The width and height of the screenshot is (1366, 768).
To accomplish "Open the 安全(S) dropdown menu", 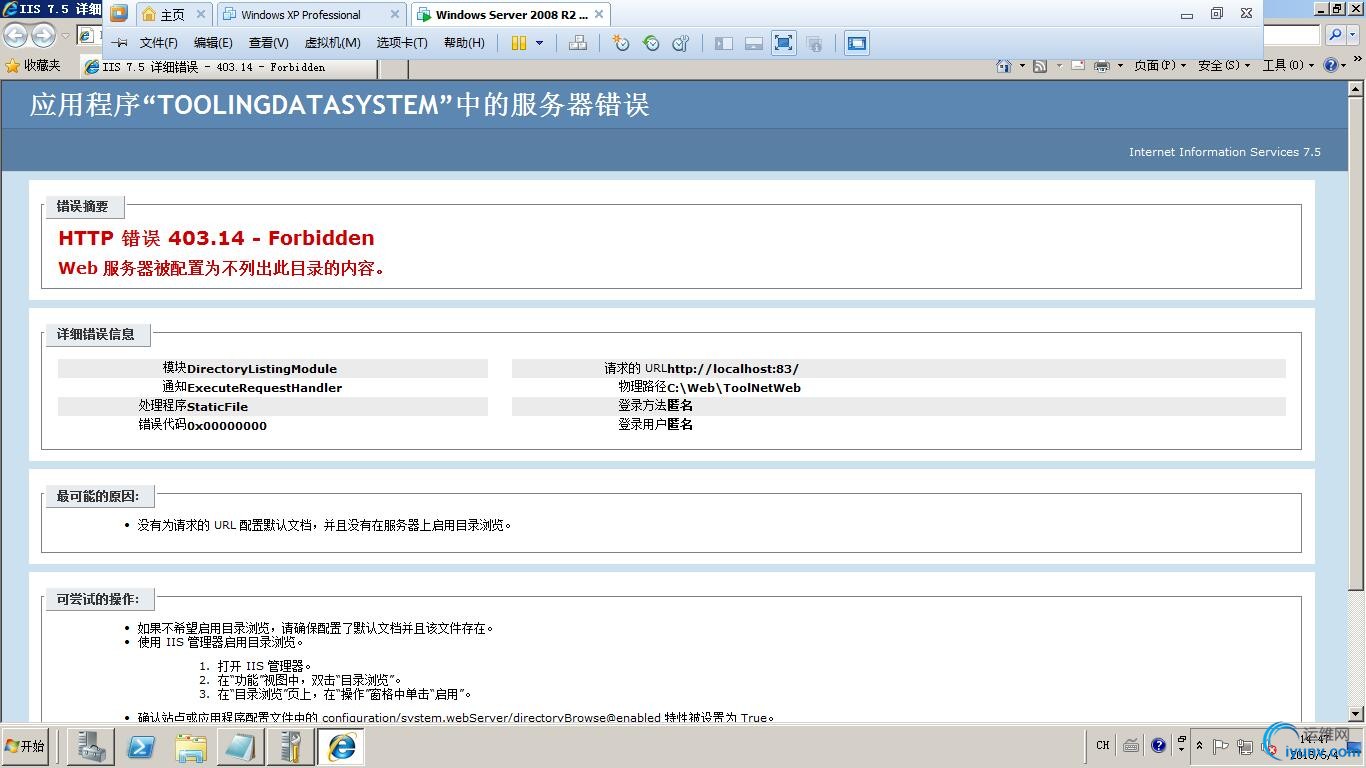I will 1224,65.
